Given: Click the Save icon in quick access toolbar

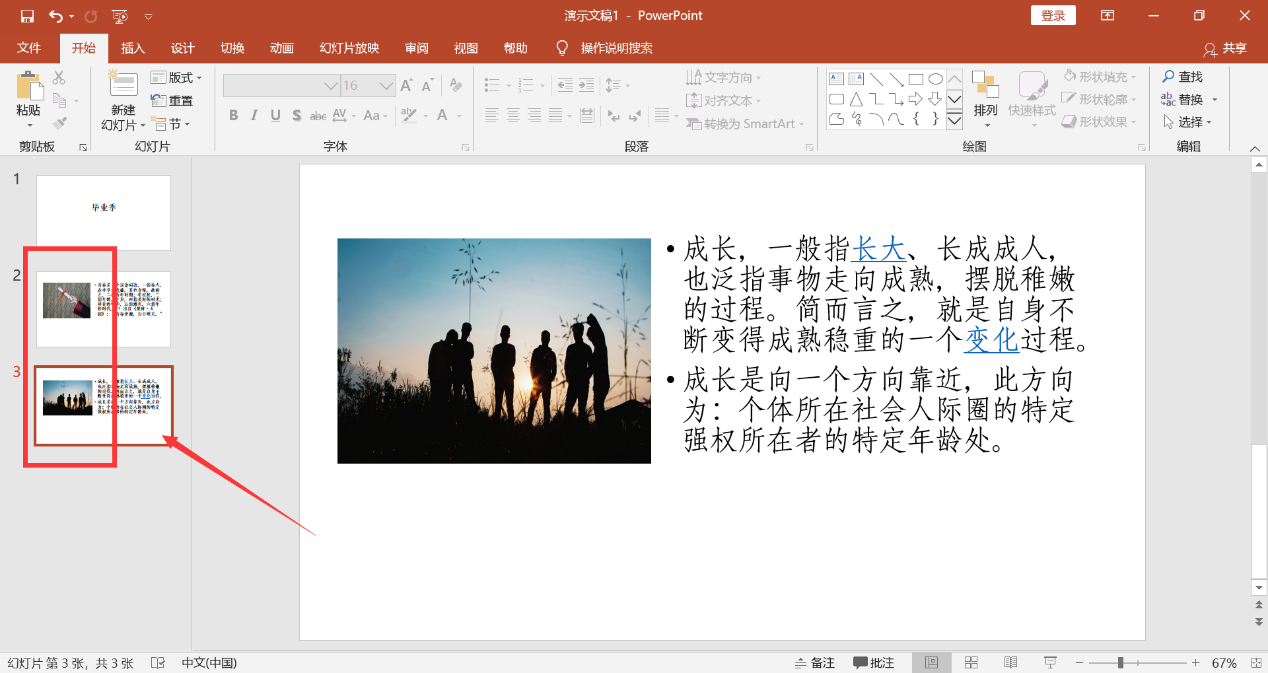Looking at the screenshot, I should pyautogui.click(x=27, y=16).
